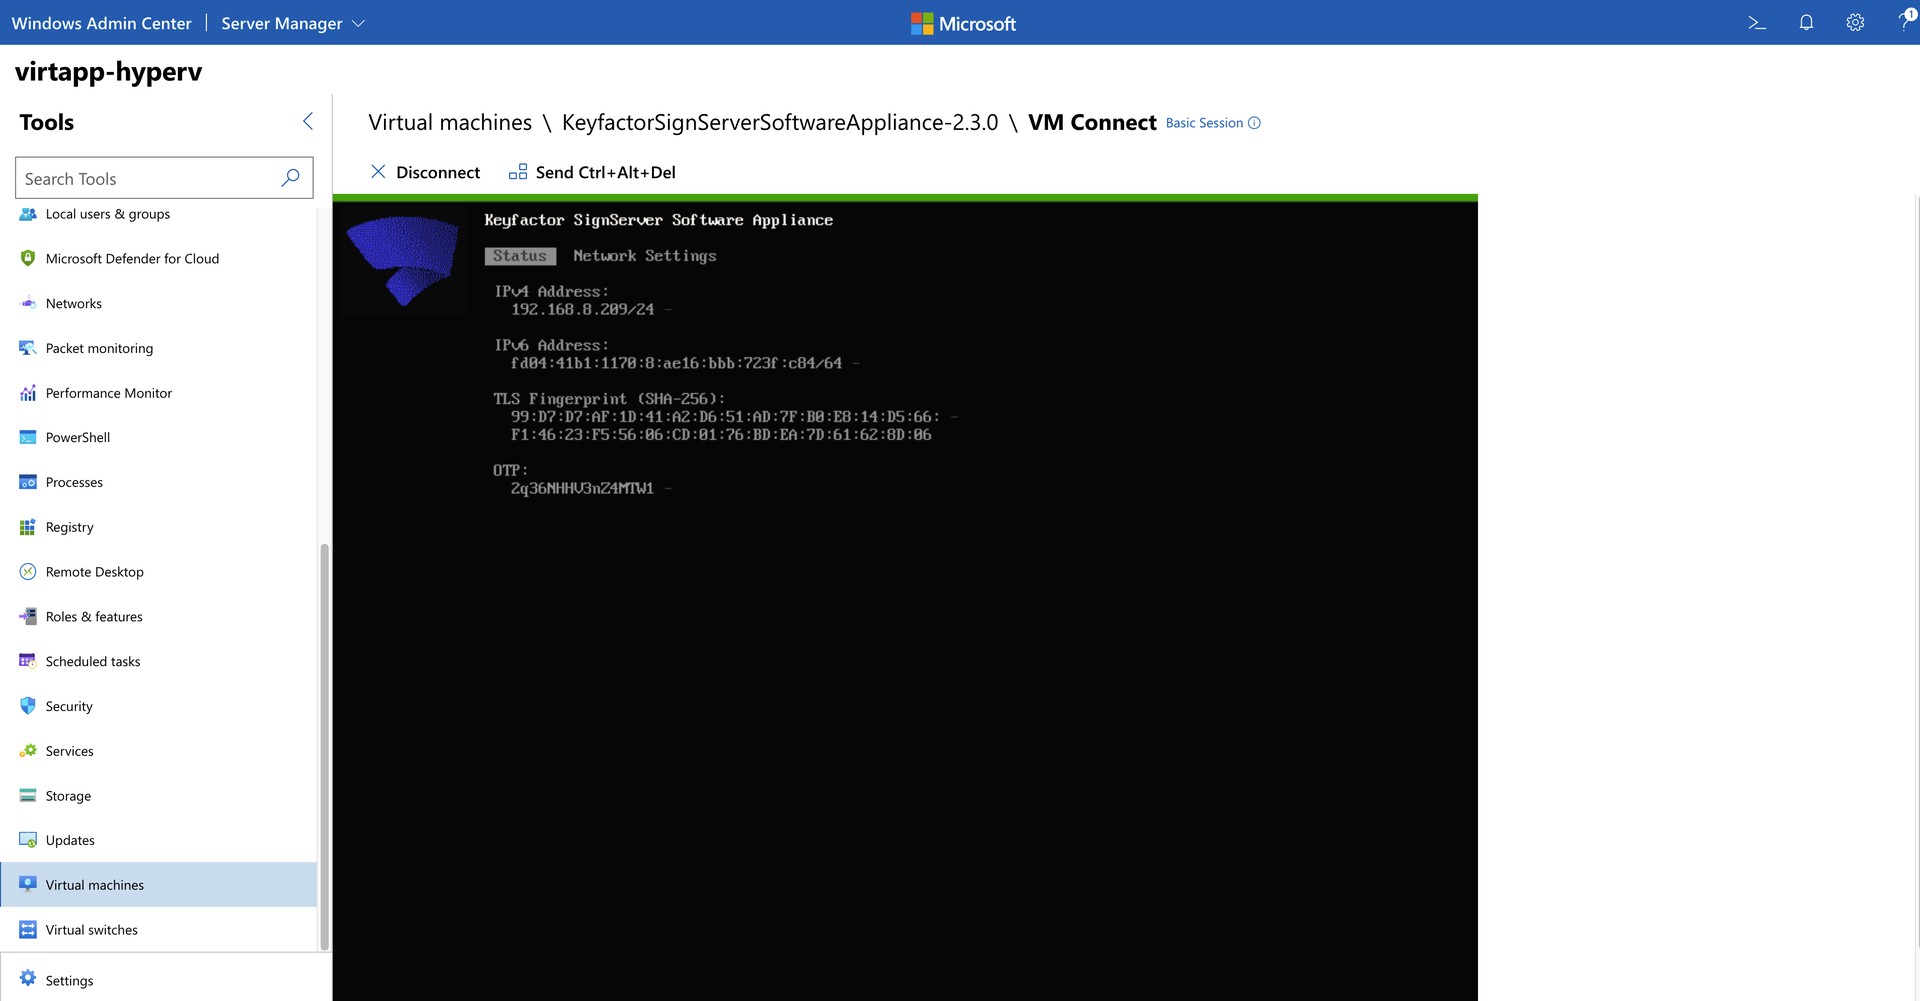Click the search magnifier icon in Tools
1920x1001 pixels.
click(x=290, y=178)
